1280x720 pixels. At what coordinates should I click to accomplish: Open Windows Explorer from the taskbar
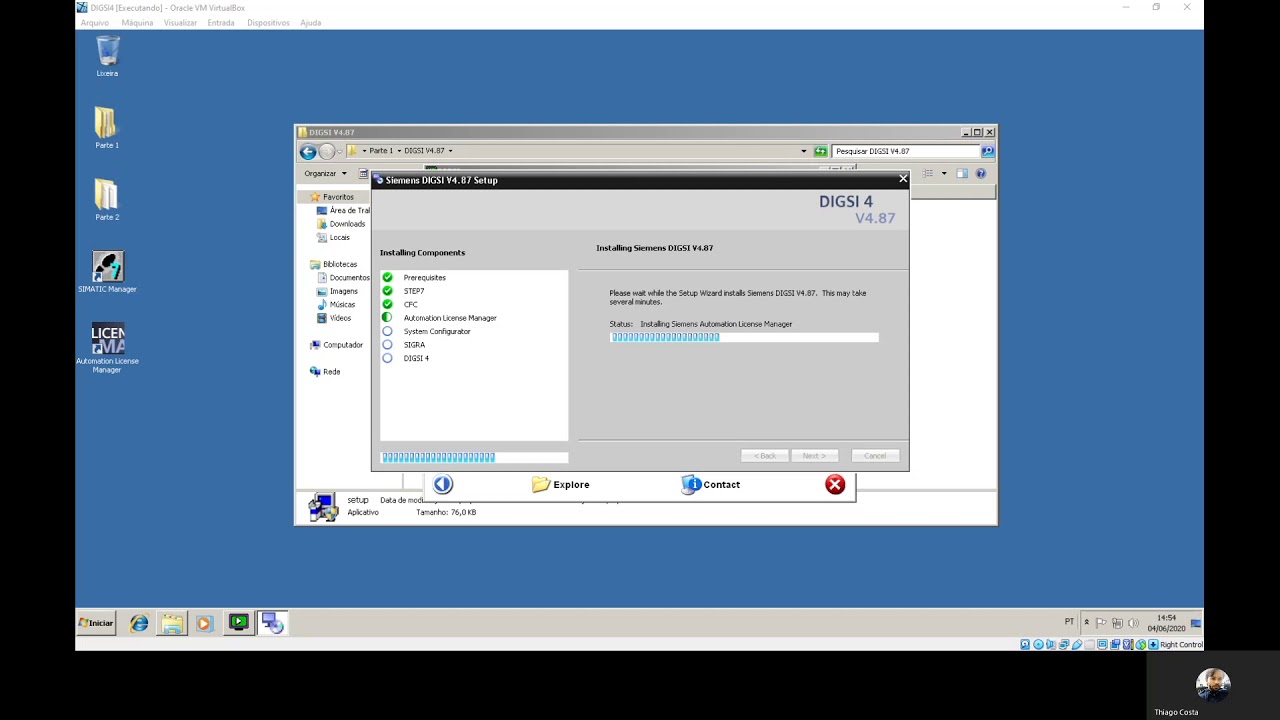pyautogui.click(x=172, y=623)
